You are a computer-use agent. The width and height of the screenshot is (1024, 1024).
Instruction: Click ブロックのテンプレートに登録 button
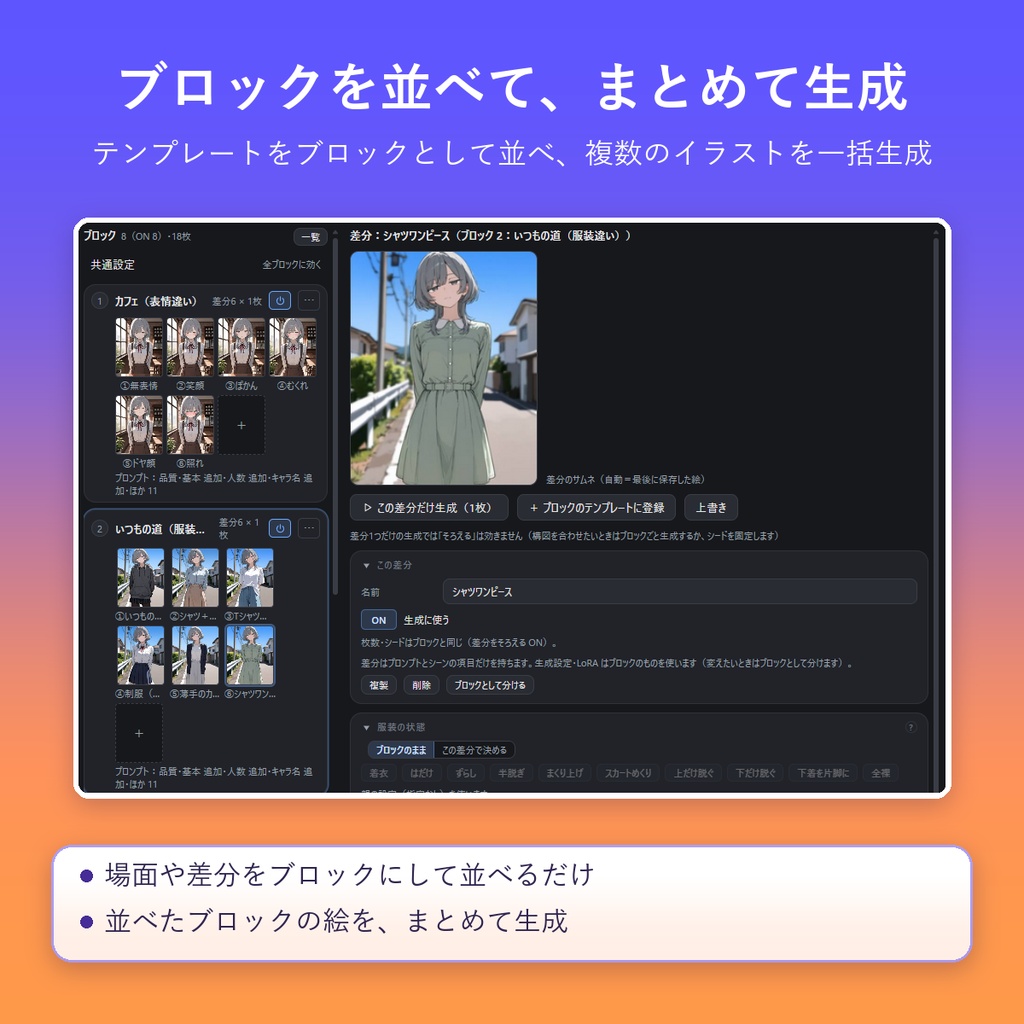(x=597, y=507)
